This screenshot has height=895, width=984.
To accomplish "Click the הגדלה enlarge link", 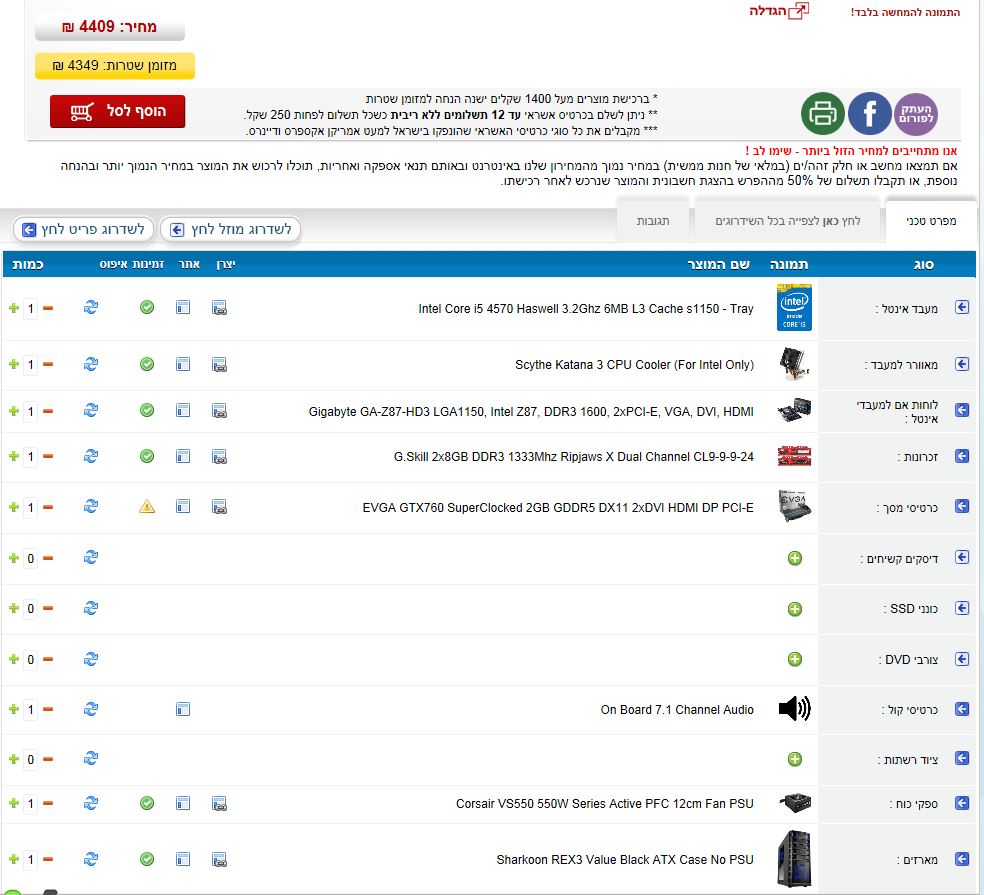I will pyautogui.click(x=779, y=11).
